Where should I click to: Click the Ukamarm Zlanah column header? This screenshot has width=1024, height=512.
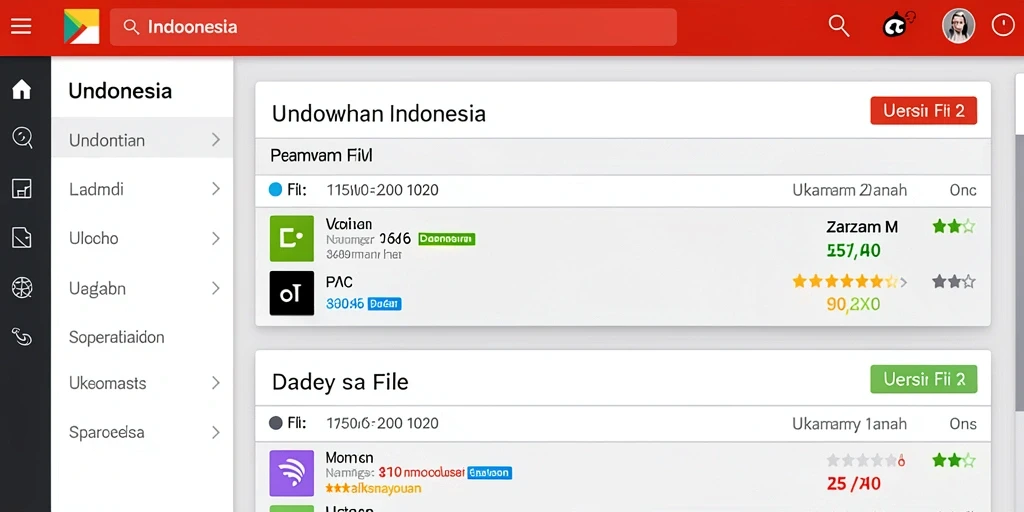[849, 190]
